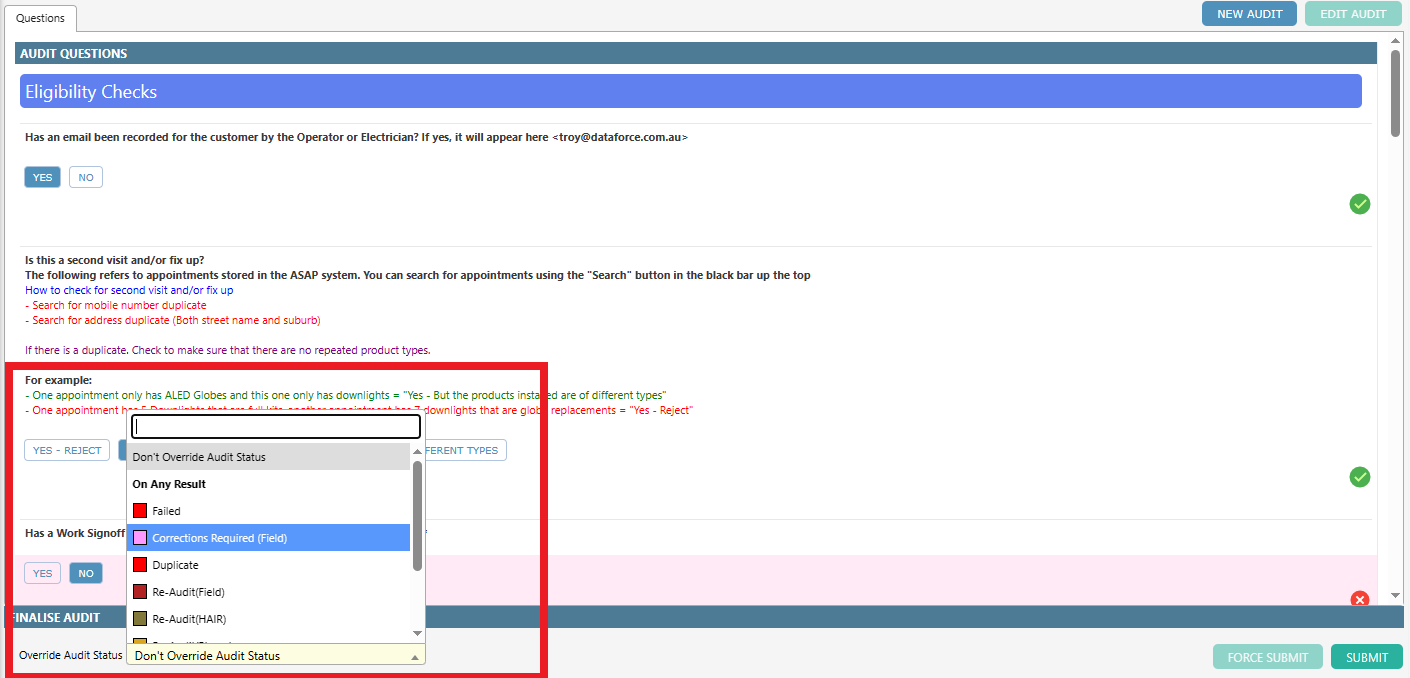Select NO for email recorded question
Image resolution: width=1410 pixels, height=678 pixels.
point(86,177)
